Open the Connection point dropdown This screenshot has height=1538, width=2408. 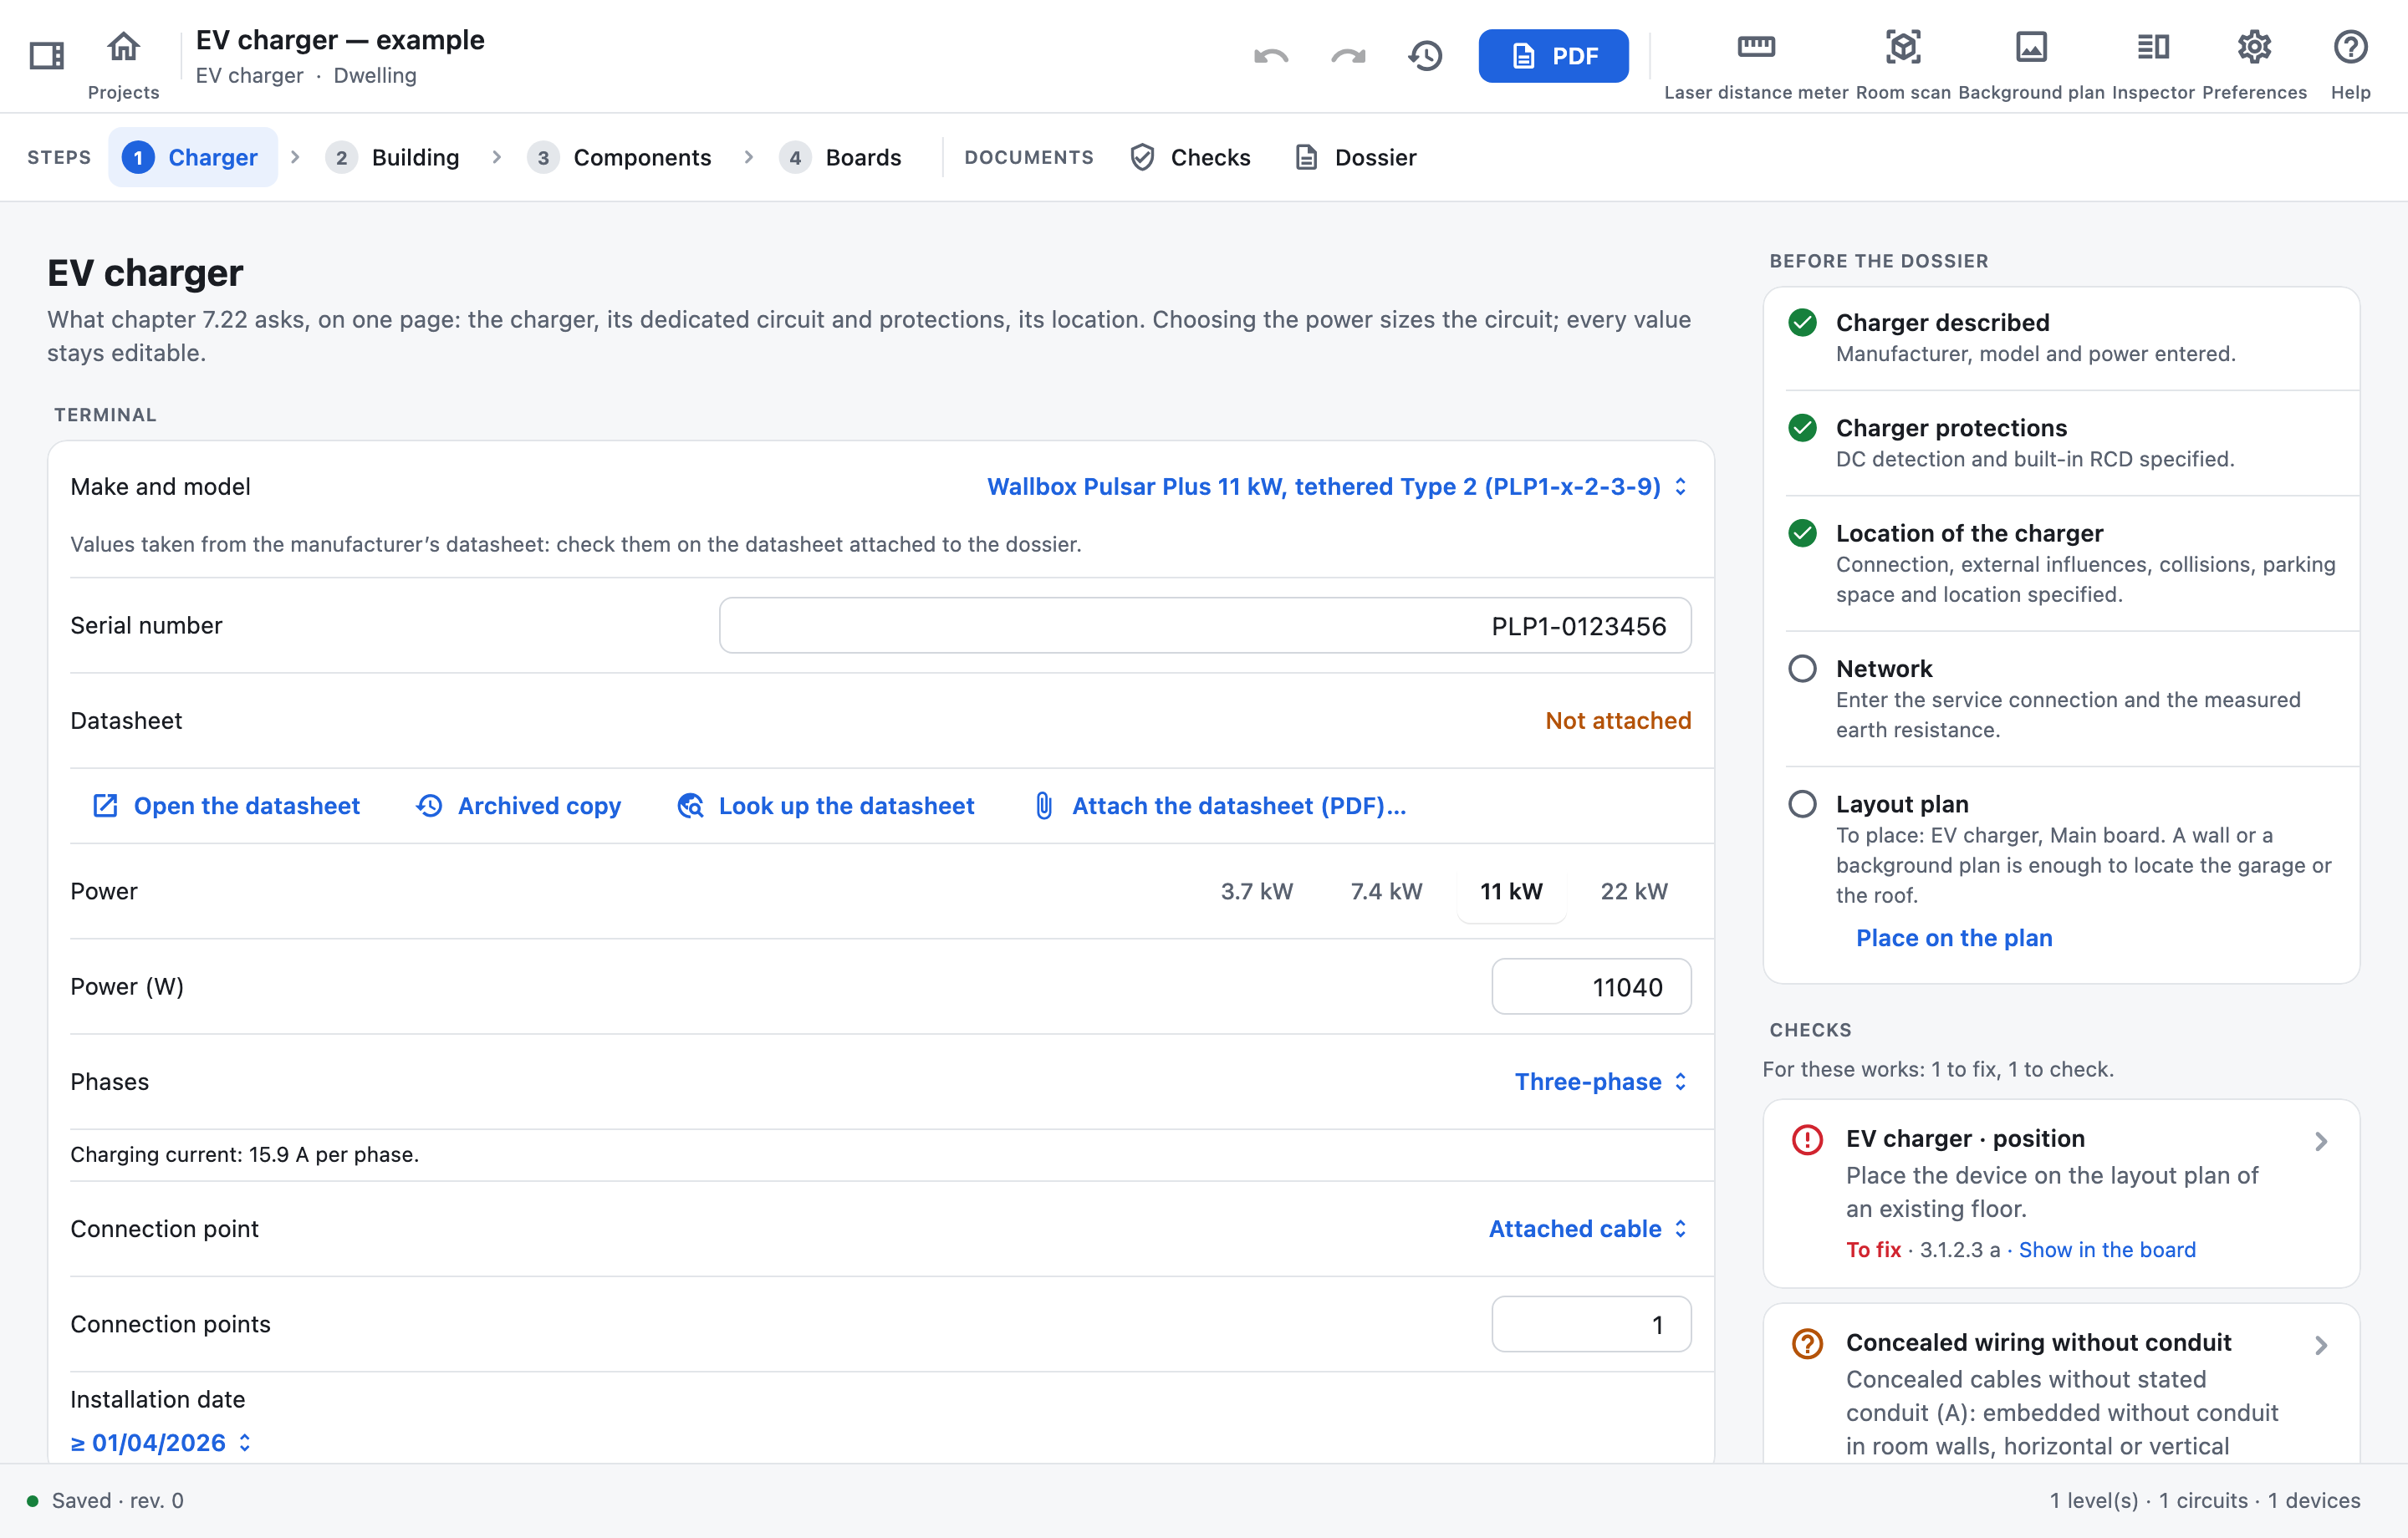pos(1588,1229)
